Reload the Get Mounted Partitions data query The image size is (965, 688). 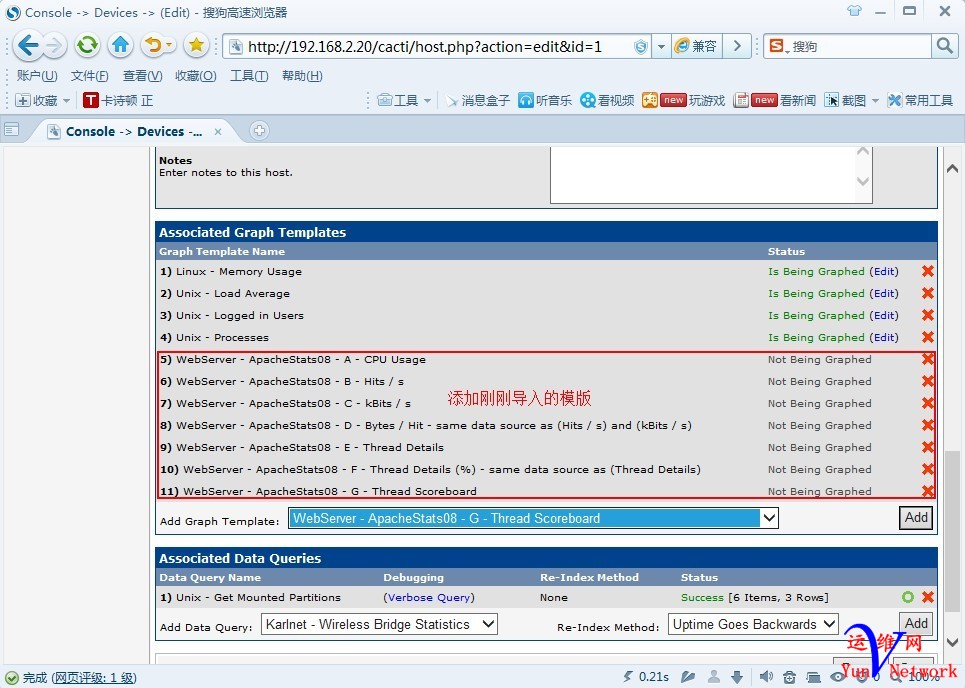[908, 597]
